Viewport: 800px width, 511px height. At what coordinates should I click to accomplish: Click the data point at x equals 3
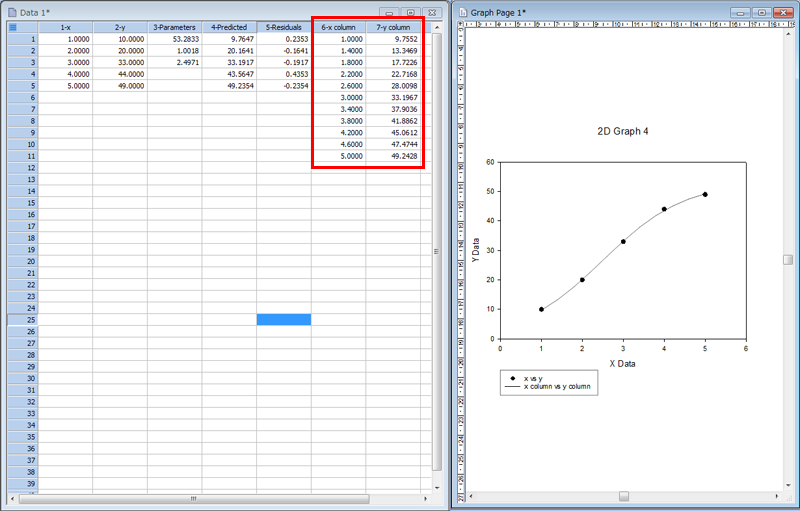tap(623, 242)
